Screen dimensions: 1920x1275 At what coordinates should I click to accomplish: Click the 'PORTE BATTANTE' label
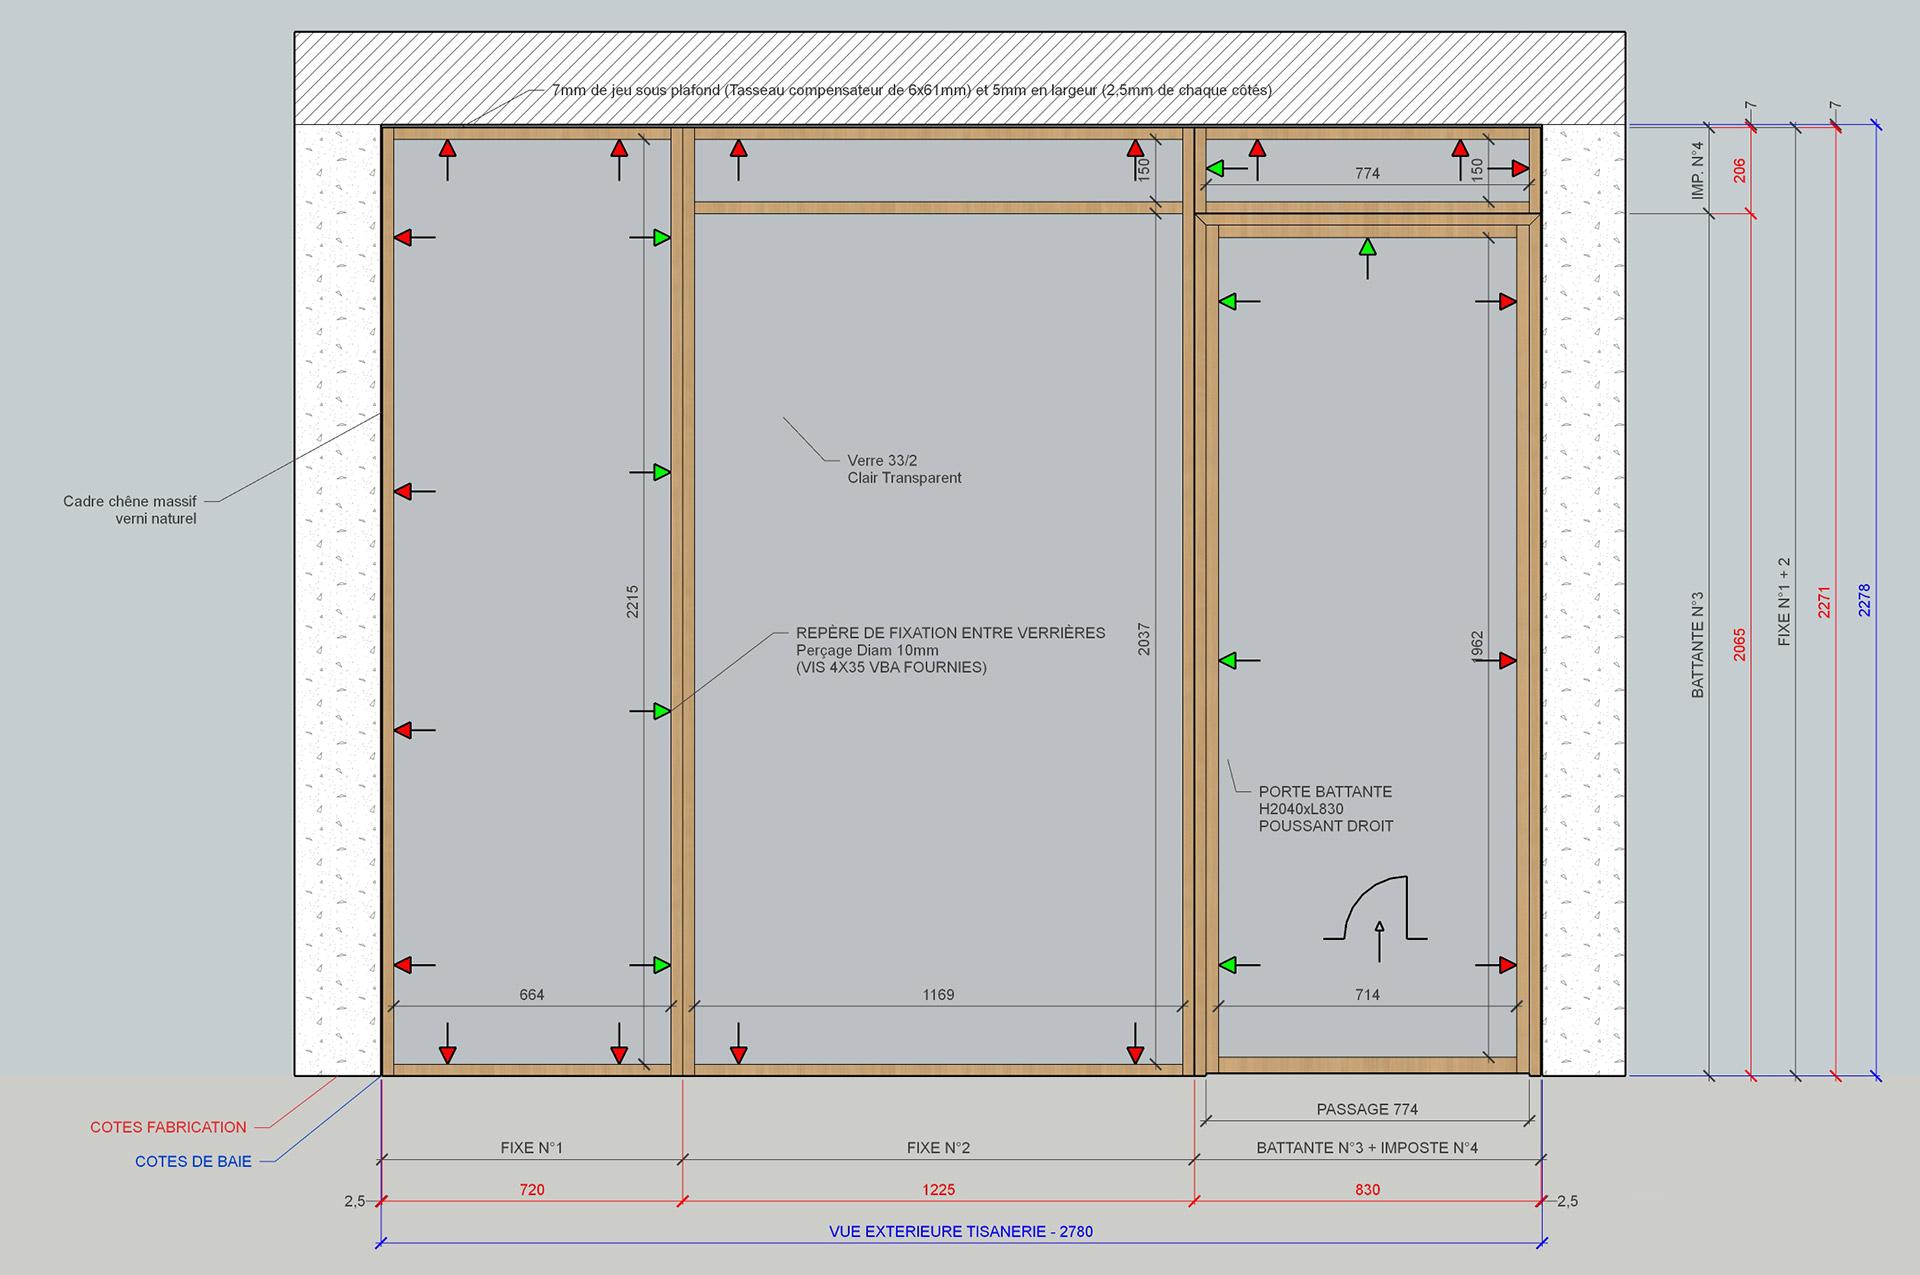[1325, 791]
